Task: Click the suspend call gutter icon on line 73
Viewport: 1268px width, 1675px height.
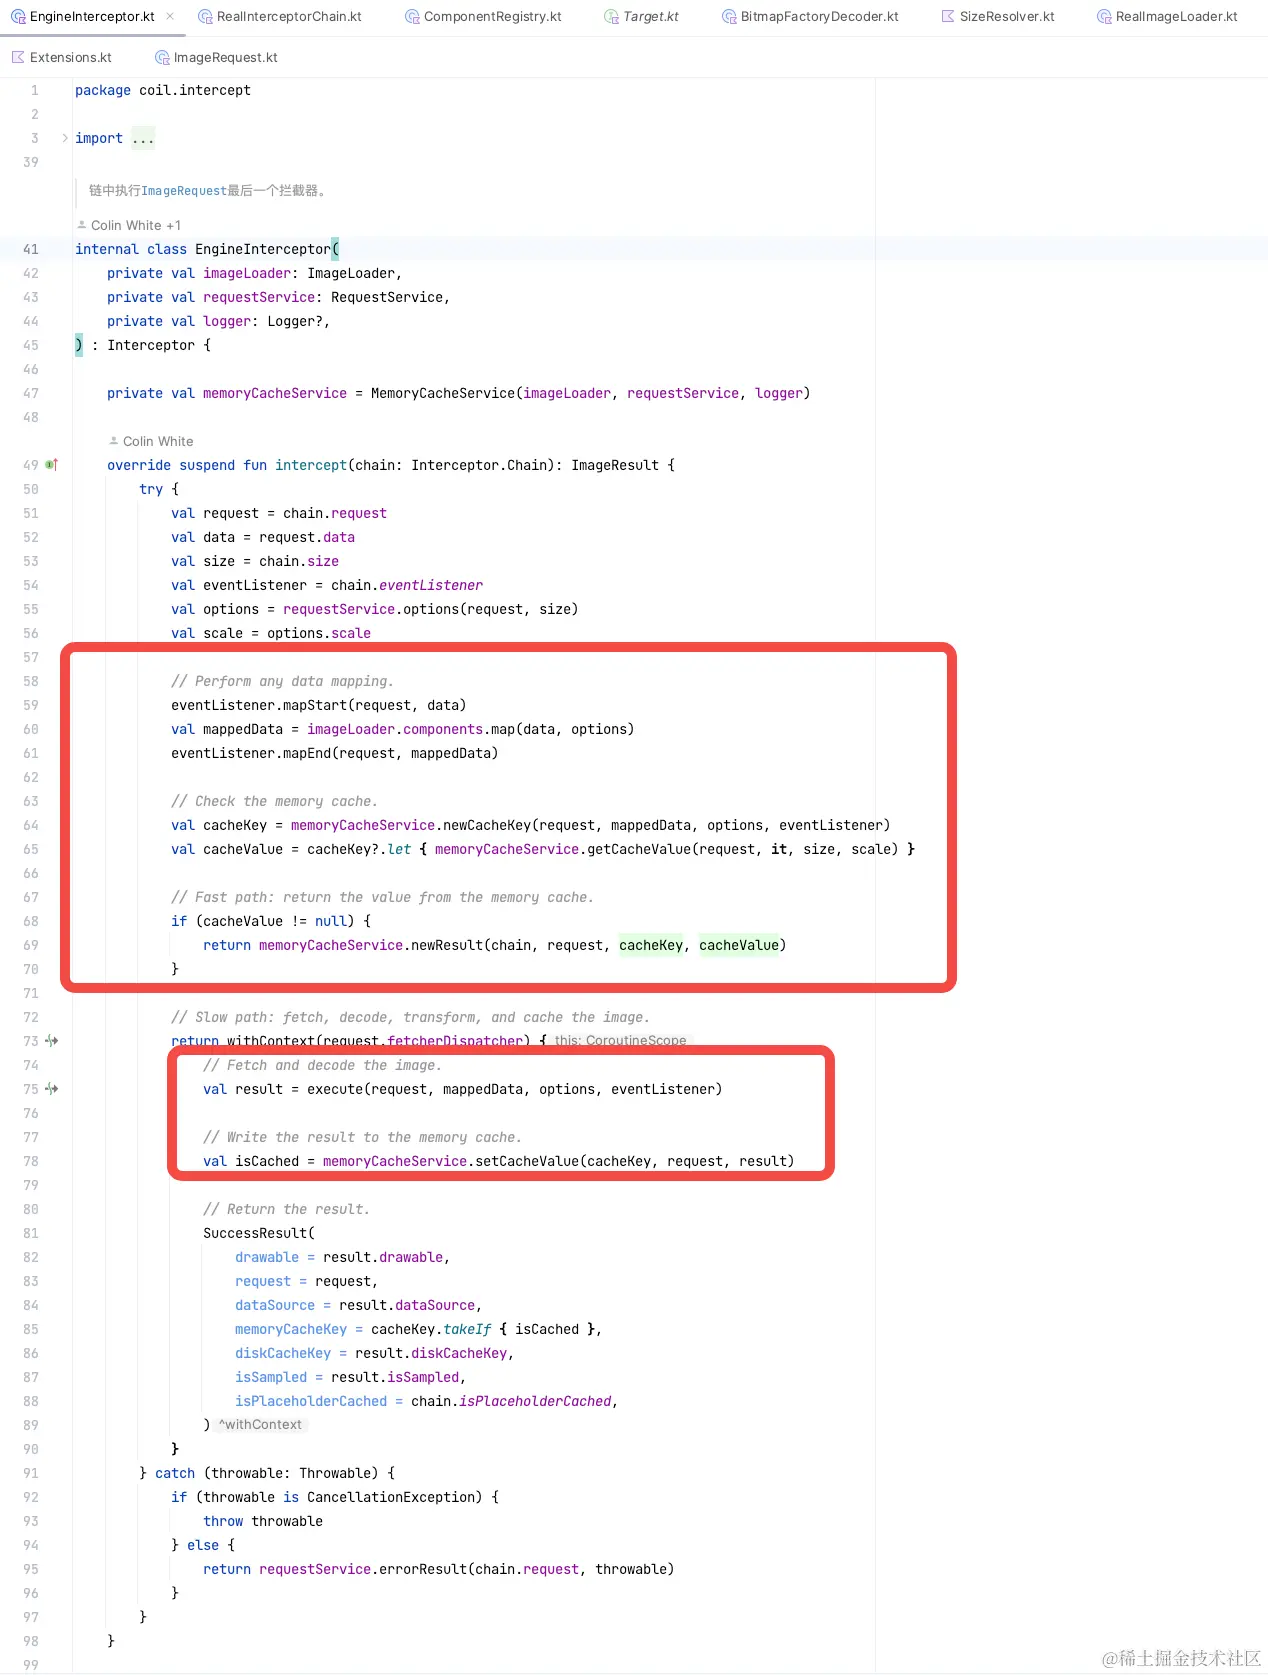Action: tap(52, 1041)
